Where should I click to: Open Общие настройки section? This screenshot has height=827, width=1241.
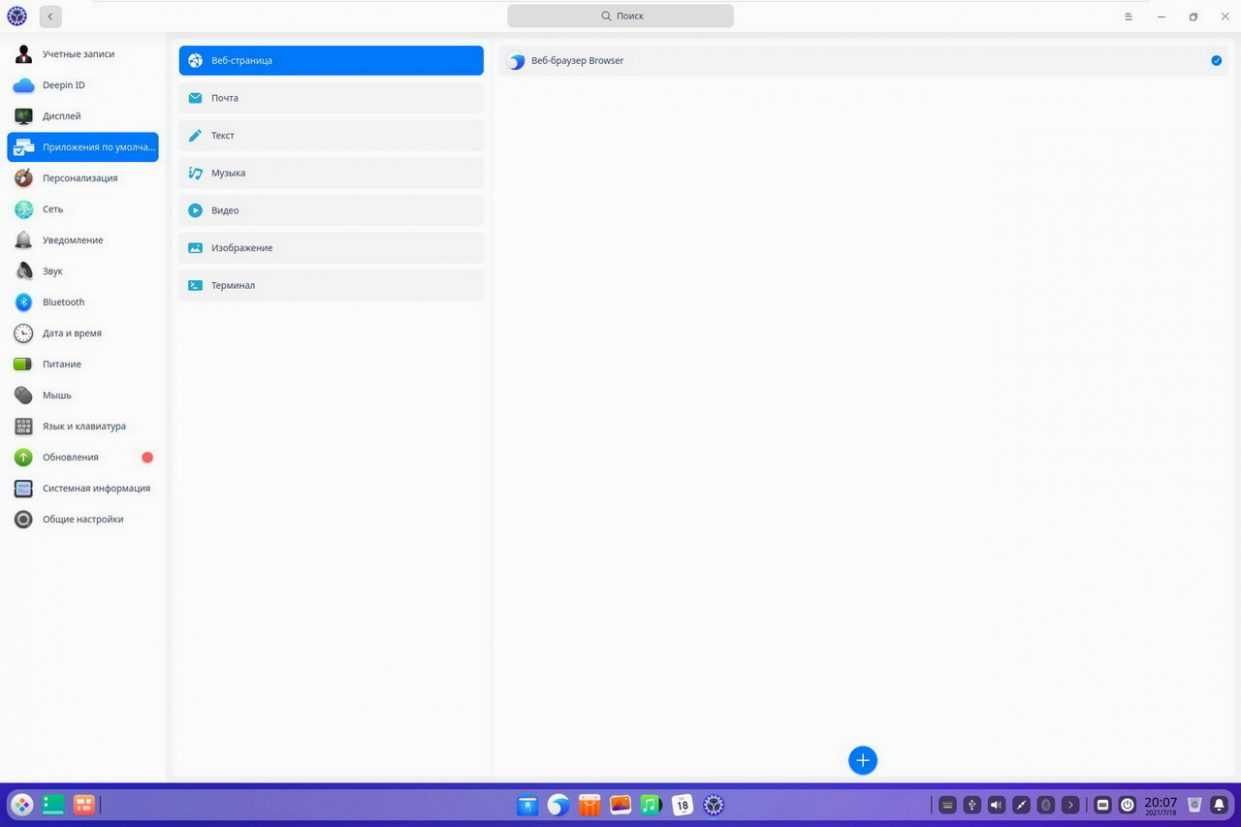(x=83, y=519)
